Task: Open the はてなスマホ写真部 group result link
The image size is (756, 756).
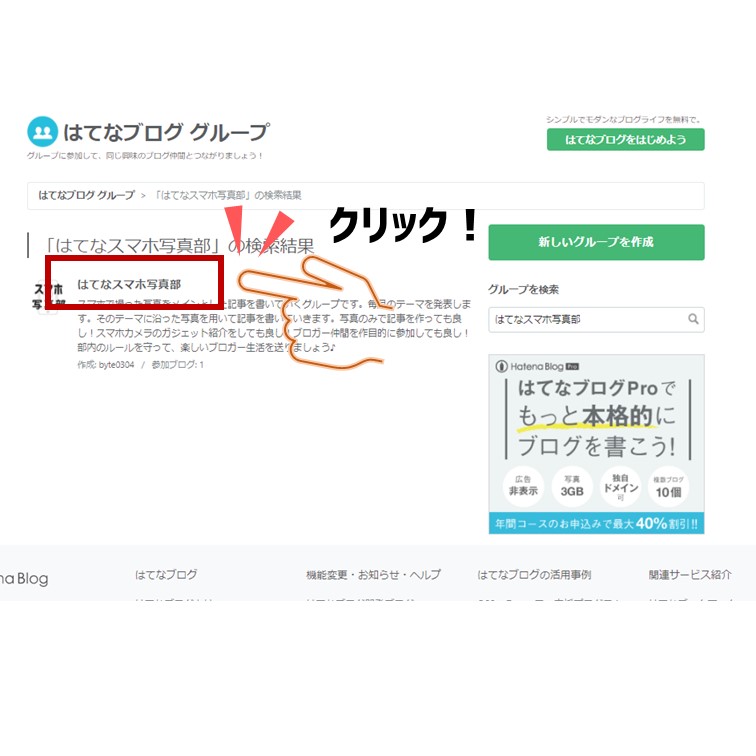Action: (x=129, y=284)
